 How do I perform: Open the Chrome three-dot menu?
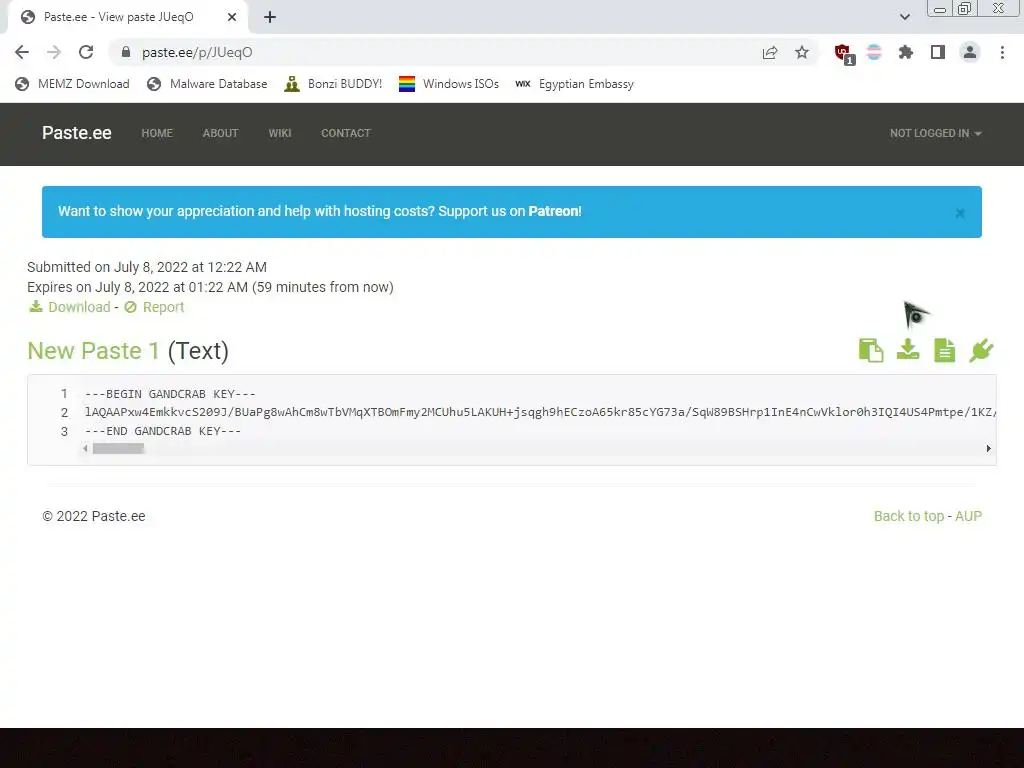click(1002, 52)
